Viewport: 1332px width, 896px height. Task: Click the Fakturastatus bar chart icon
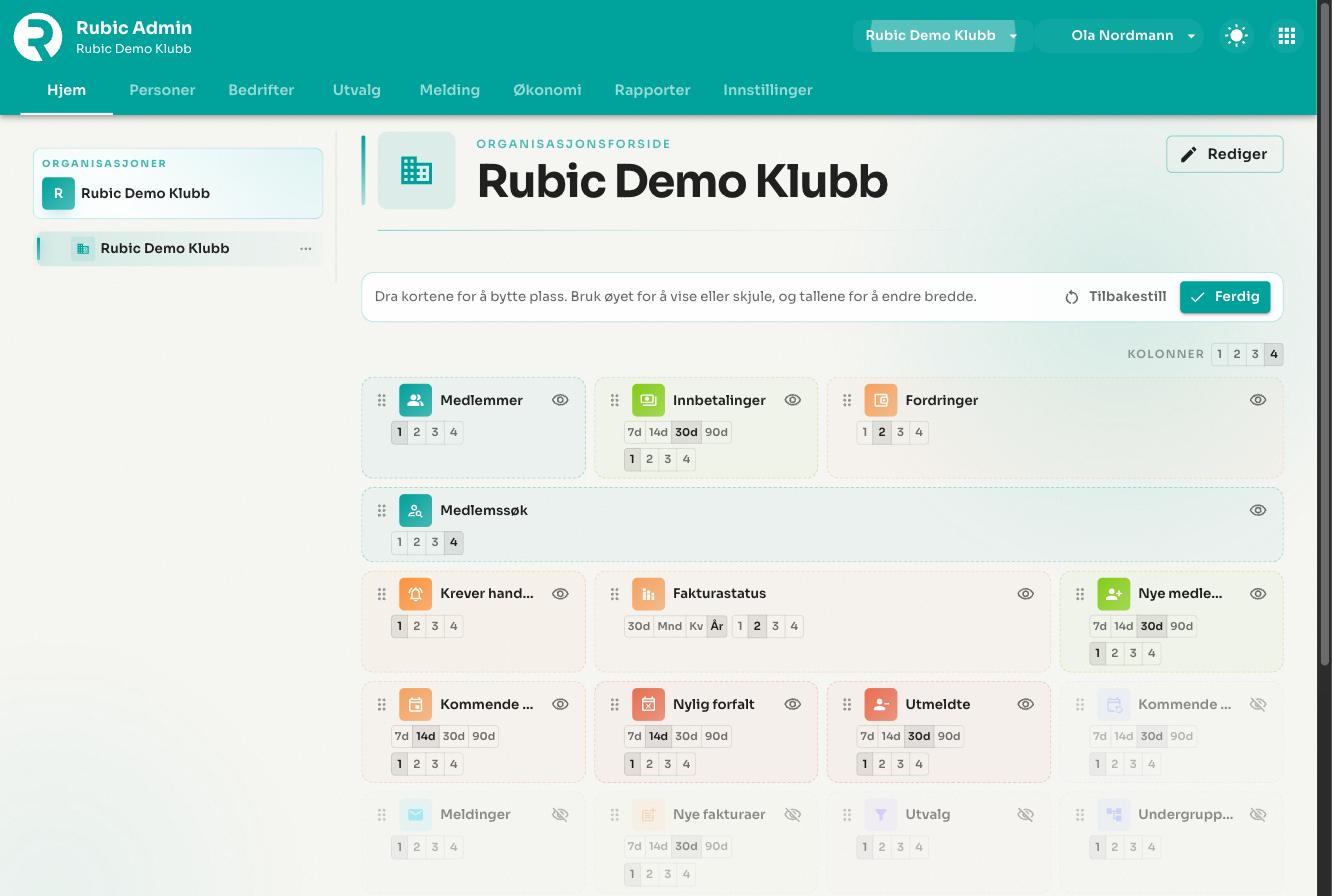pyautogui.click(x=648, y=594)
